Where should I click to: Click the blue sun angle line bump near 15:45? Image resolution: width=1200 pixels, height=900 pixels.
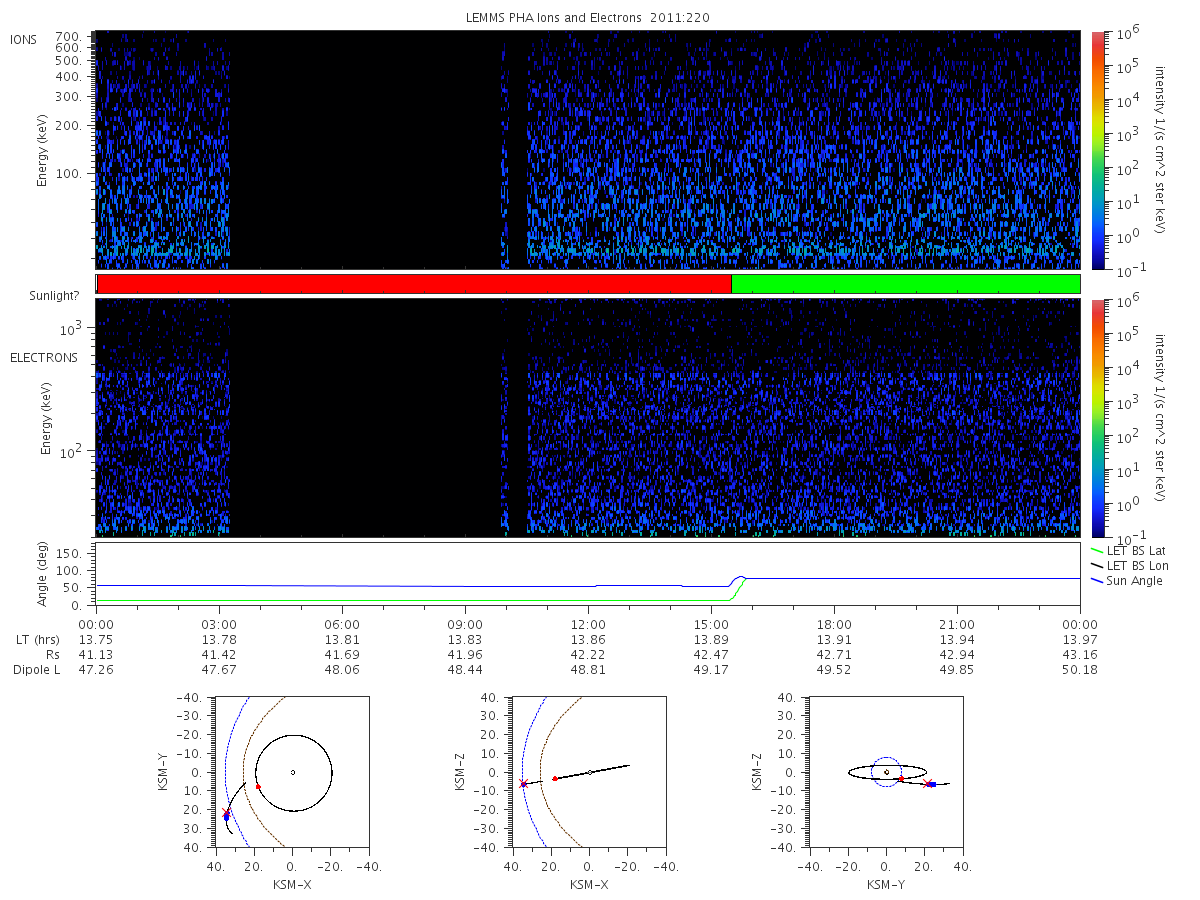[740, 578]
